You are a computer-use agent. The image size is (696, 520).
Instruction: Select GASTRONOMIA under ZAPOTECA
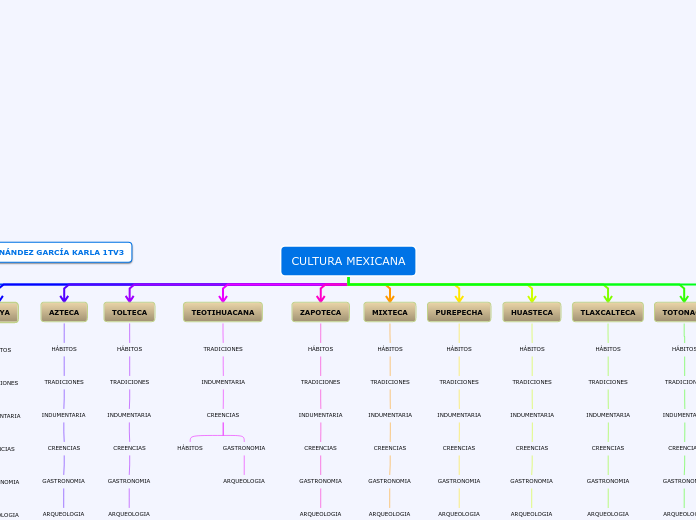click(320, 481)
